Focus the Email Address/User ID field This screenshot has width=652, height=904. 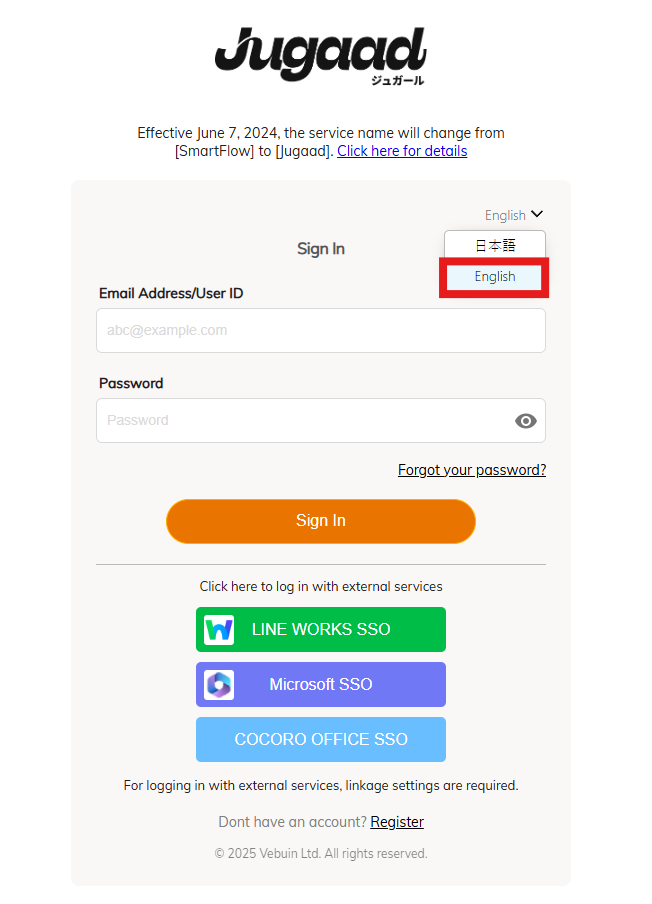pos(321,330)
